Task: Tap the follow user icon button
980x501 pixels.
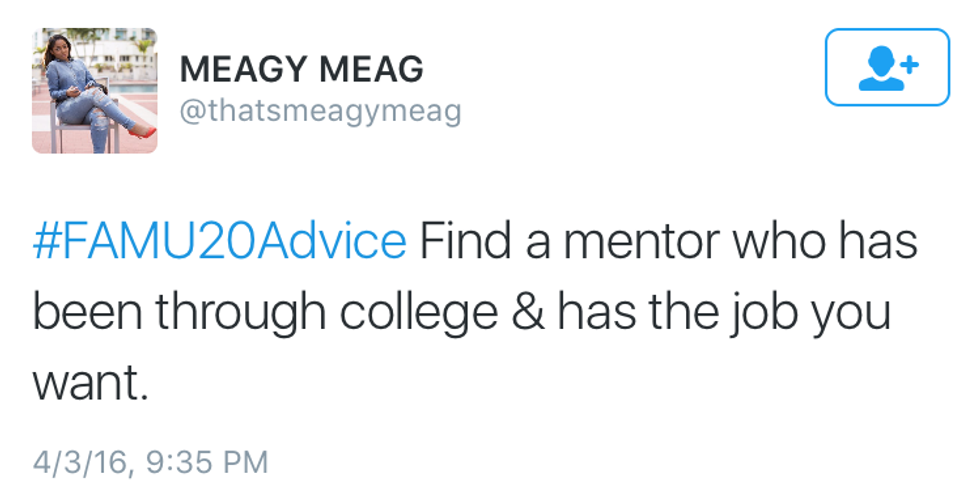Action: [887, 67]
